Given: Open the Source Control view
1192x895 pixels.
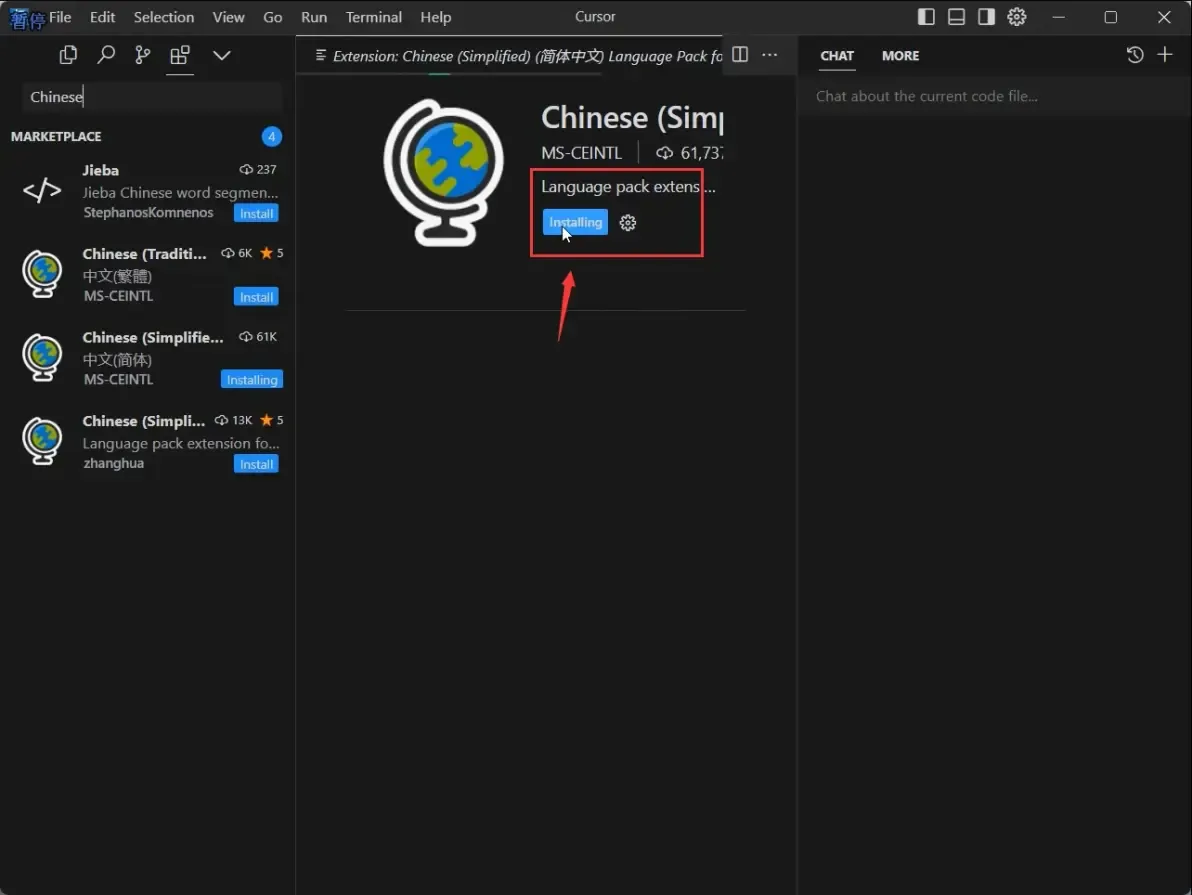Looking at the screenshot, I should pos(143,55).
